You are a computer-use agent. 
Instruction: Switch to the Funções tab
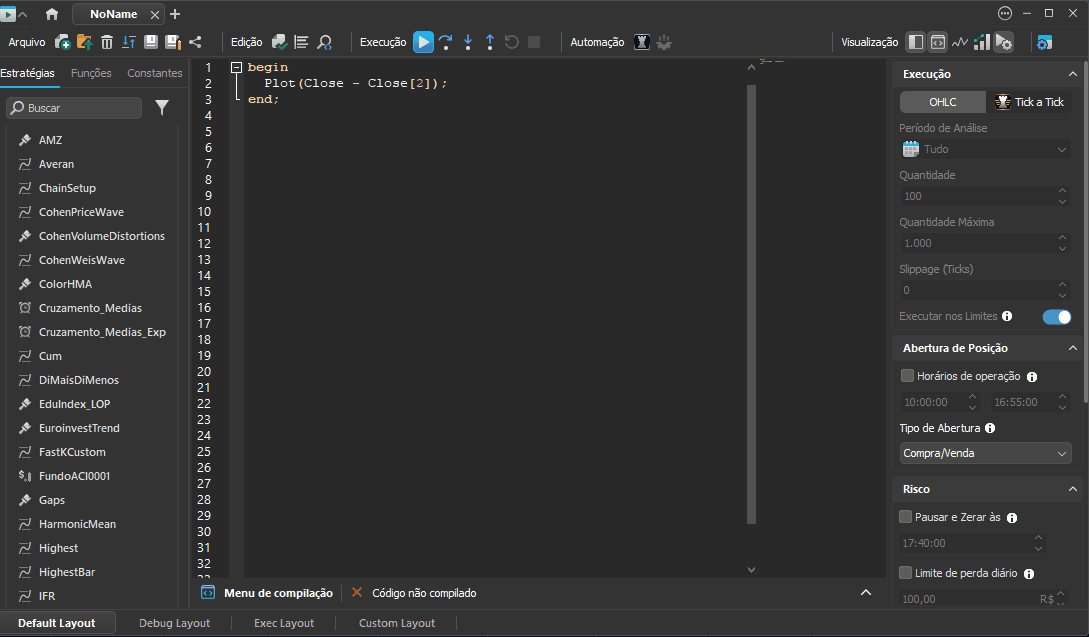[91, 73]
